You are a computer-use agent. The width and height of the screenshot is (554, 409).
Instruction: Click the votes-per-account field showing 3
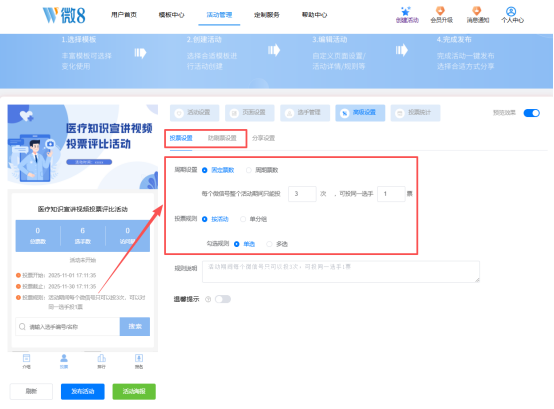302,194
